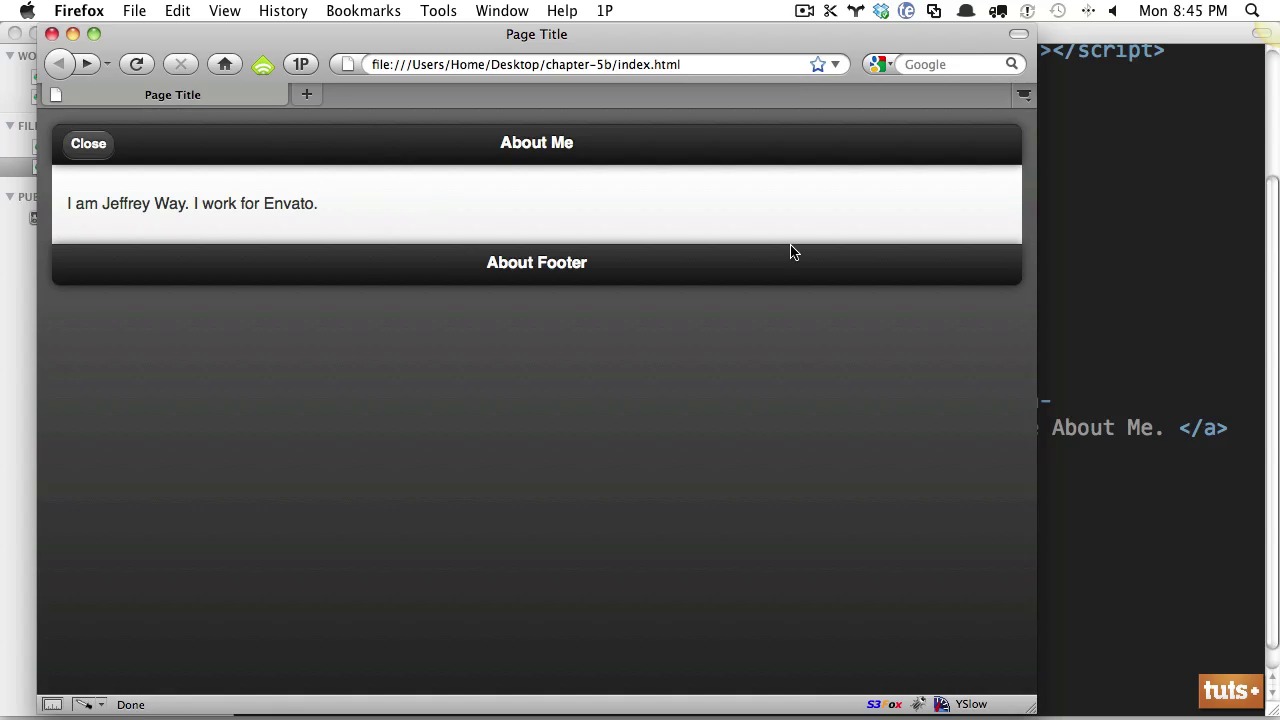The height and width of the screenshot is (720, 1280).
Task: Click the 'About Me.' text in the editor
Action: (1107, 428)
